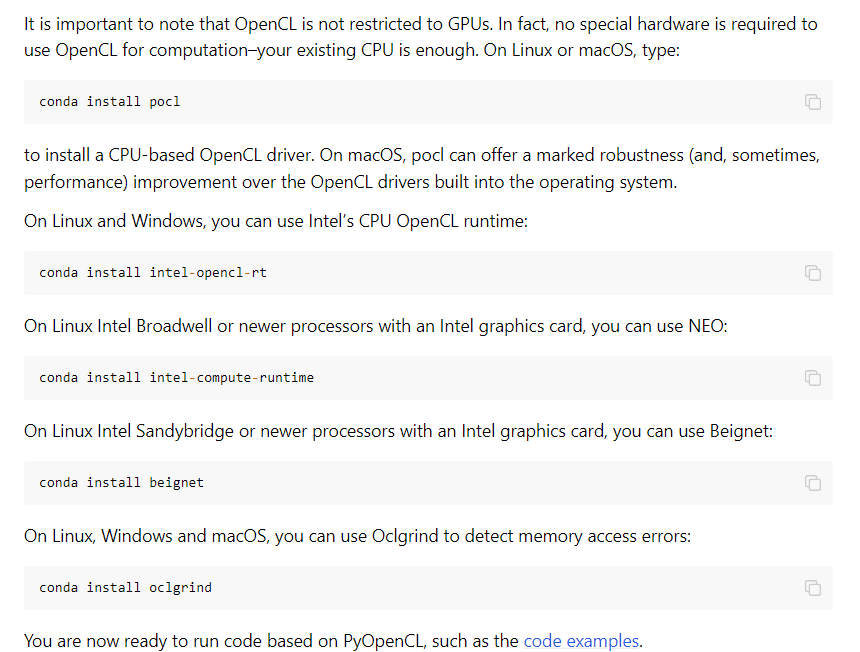Click the word Sandybridge in the text
Image resolution: width=860 pixels, height=652 pixels.
click(185, 431)
